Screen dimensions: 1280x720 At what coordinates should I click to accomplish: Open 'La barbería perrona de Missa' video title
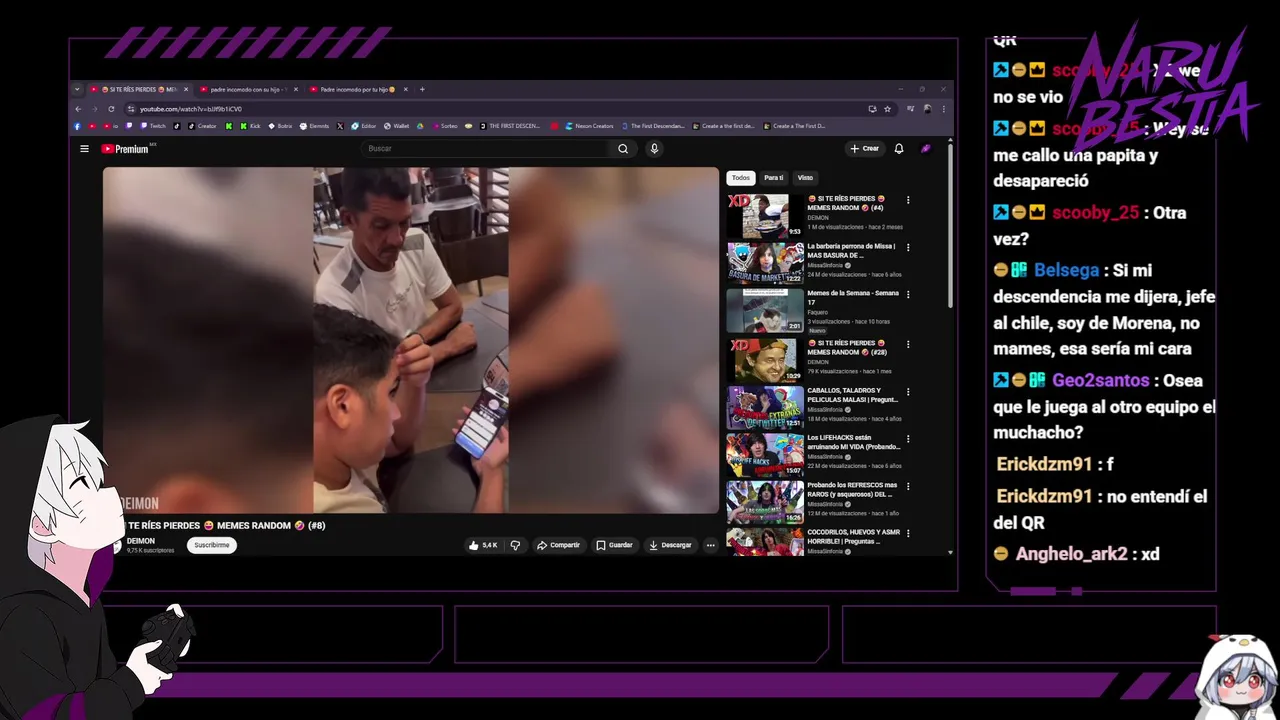[851, 250]
